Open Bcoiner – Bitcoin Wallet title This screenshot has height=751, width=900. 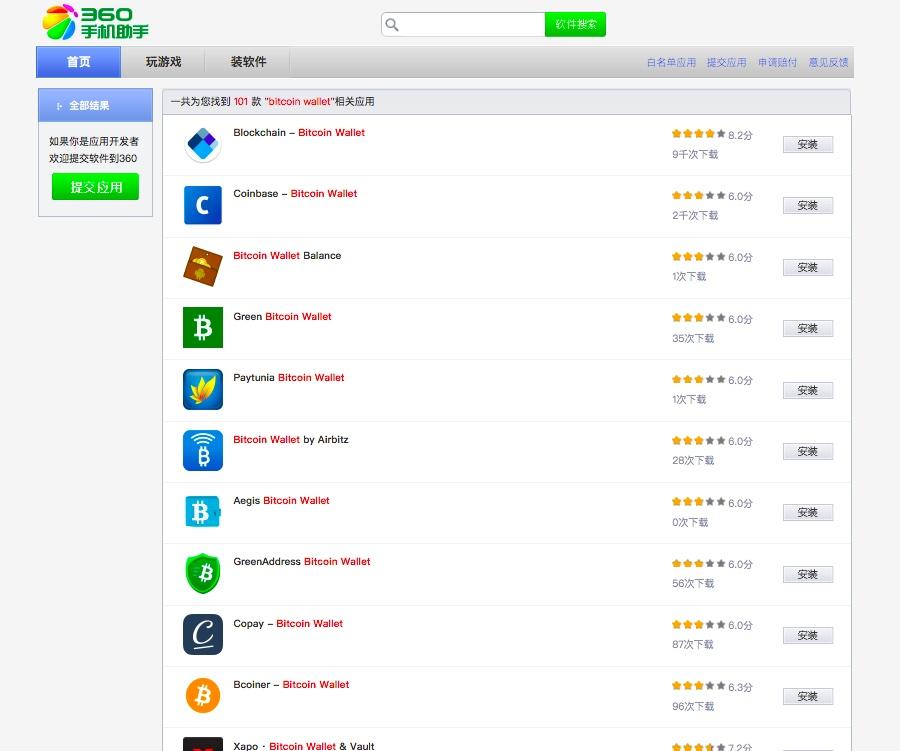click(x=291, y=684)
